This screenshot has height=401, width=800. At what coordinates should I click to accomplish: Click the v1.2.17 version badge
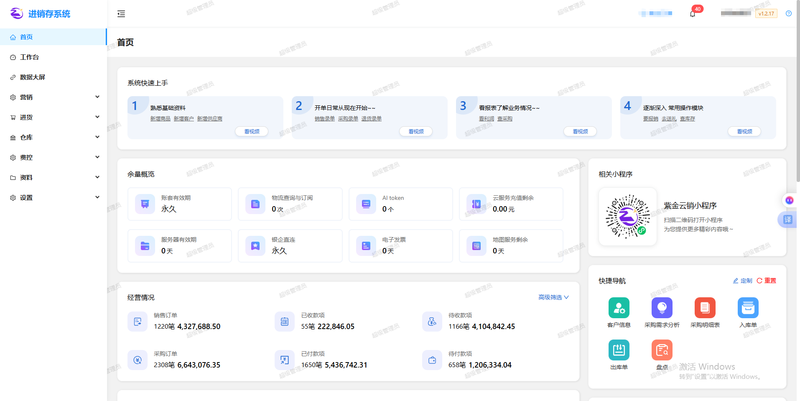tap(766, 14)
